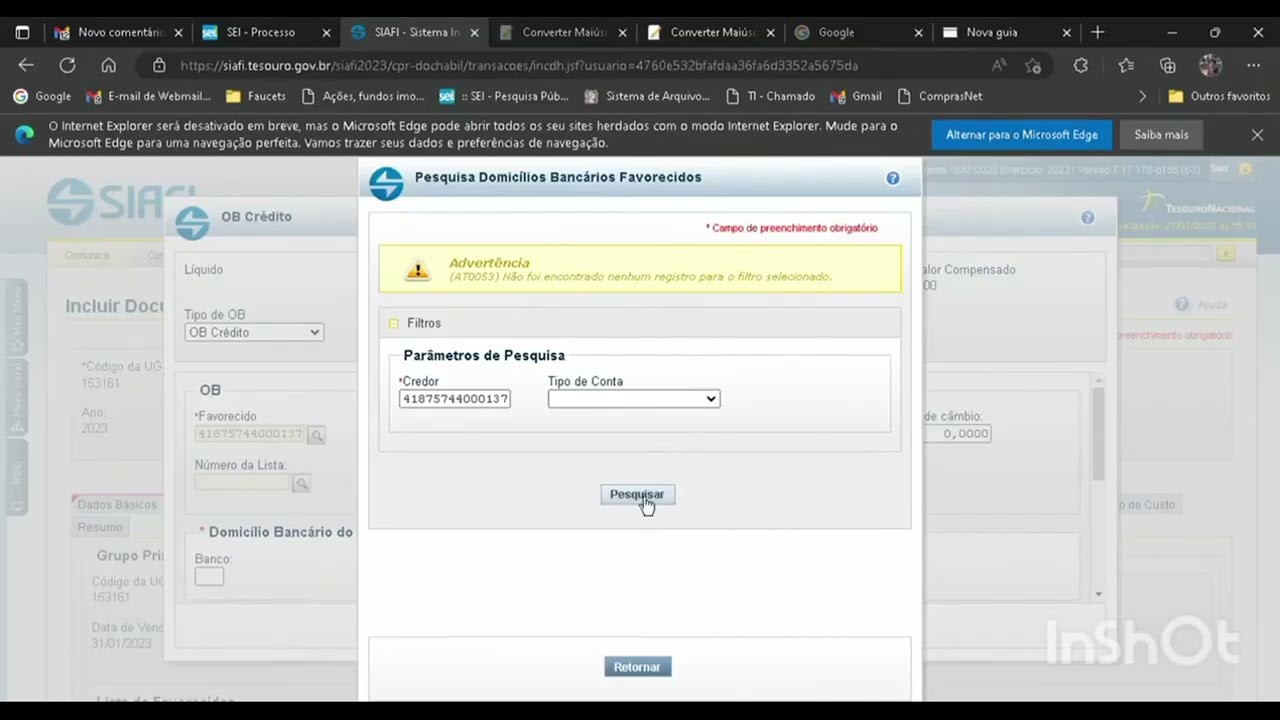This screenshot has height=720, width=1280.
Task: Switch to the Novo comentário browser tab
Action: coord(119,32)
